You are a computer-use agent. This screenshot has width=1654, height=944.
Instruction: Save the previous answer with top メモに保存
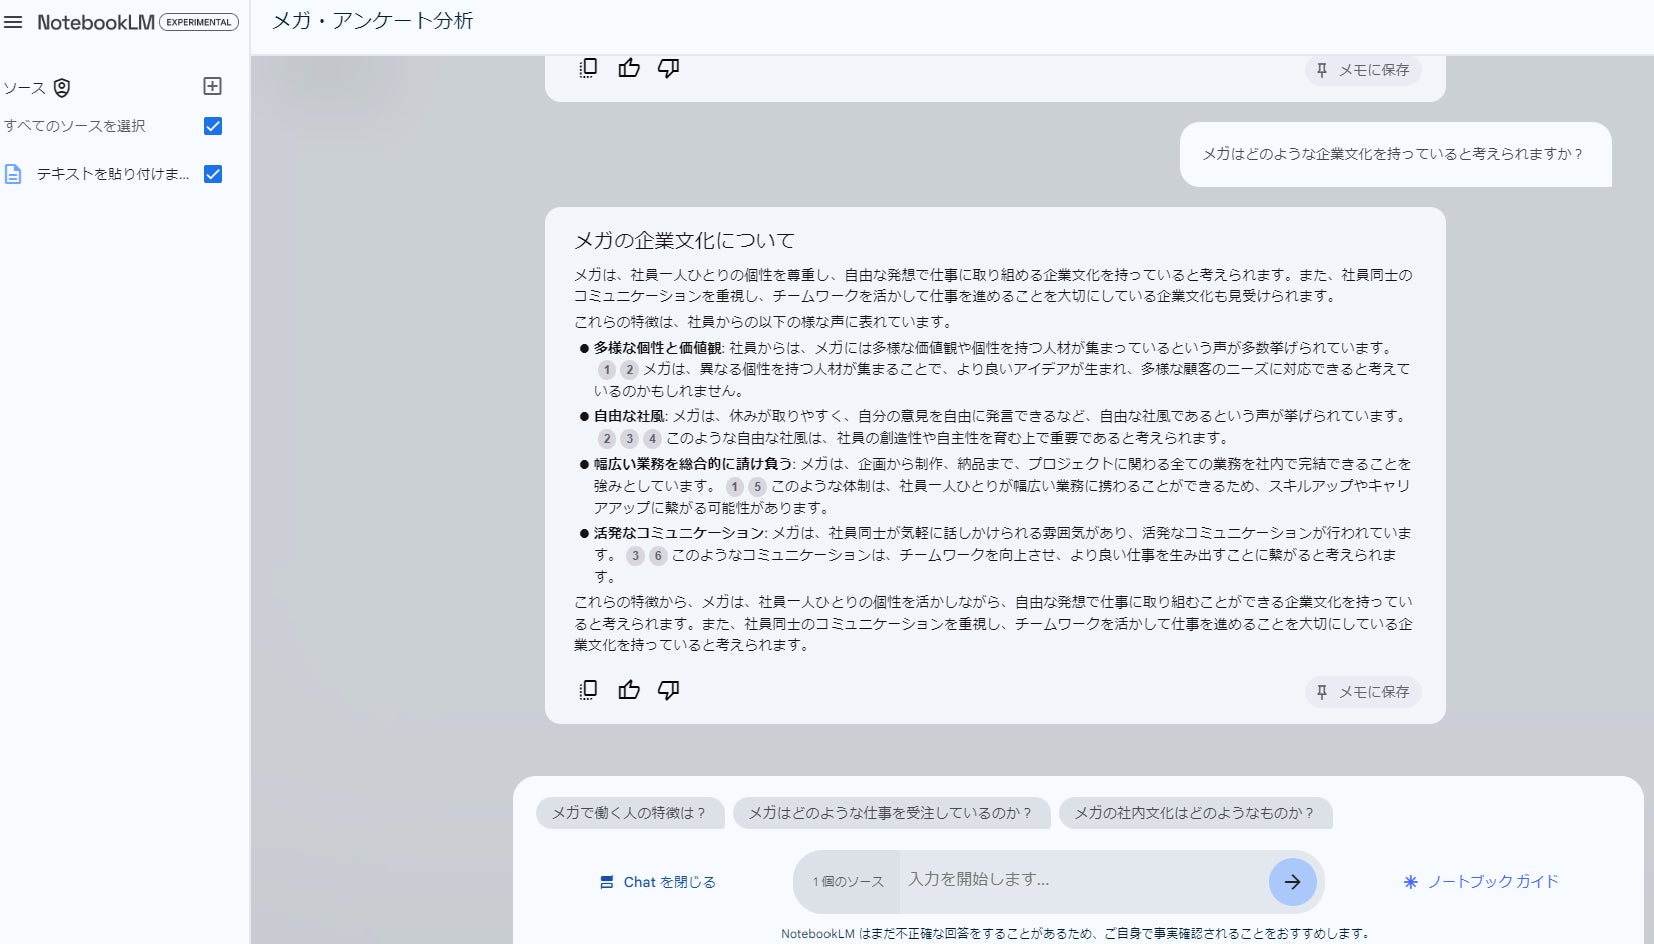point(1363,70)
